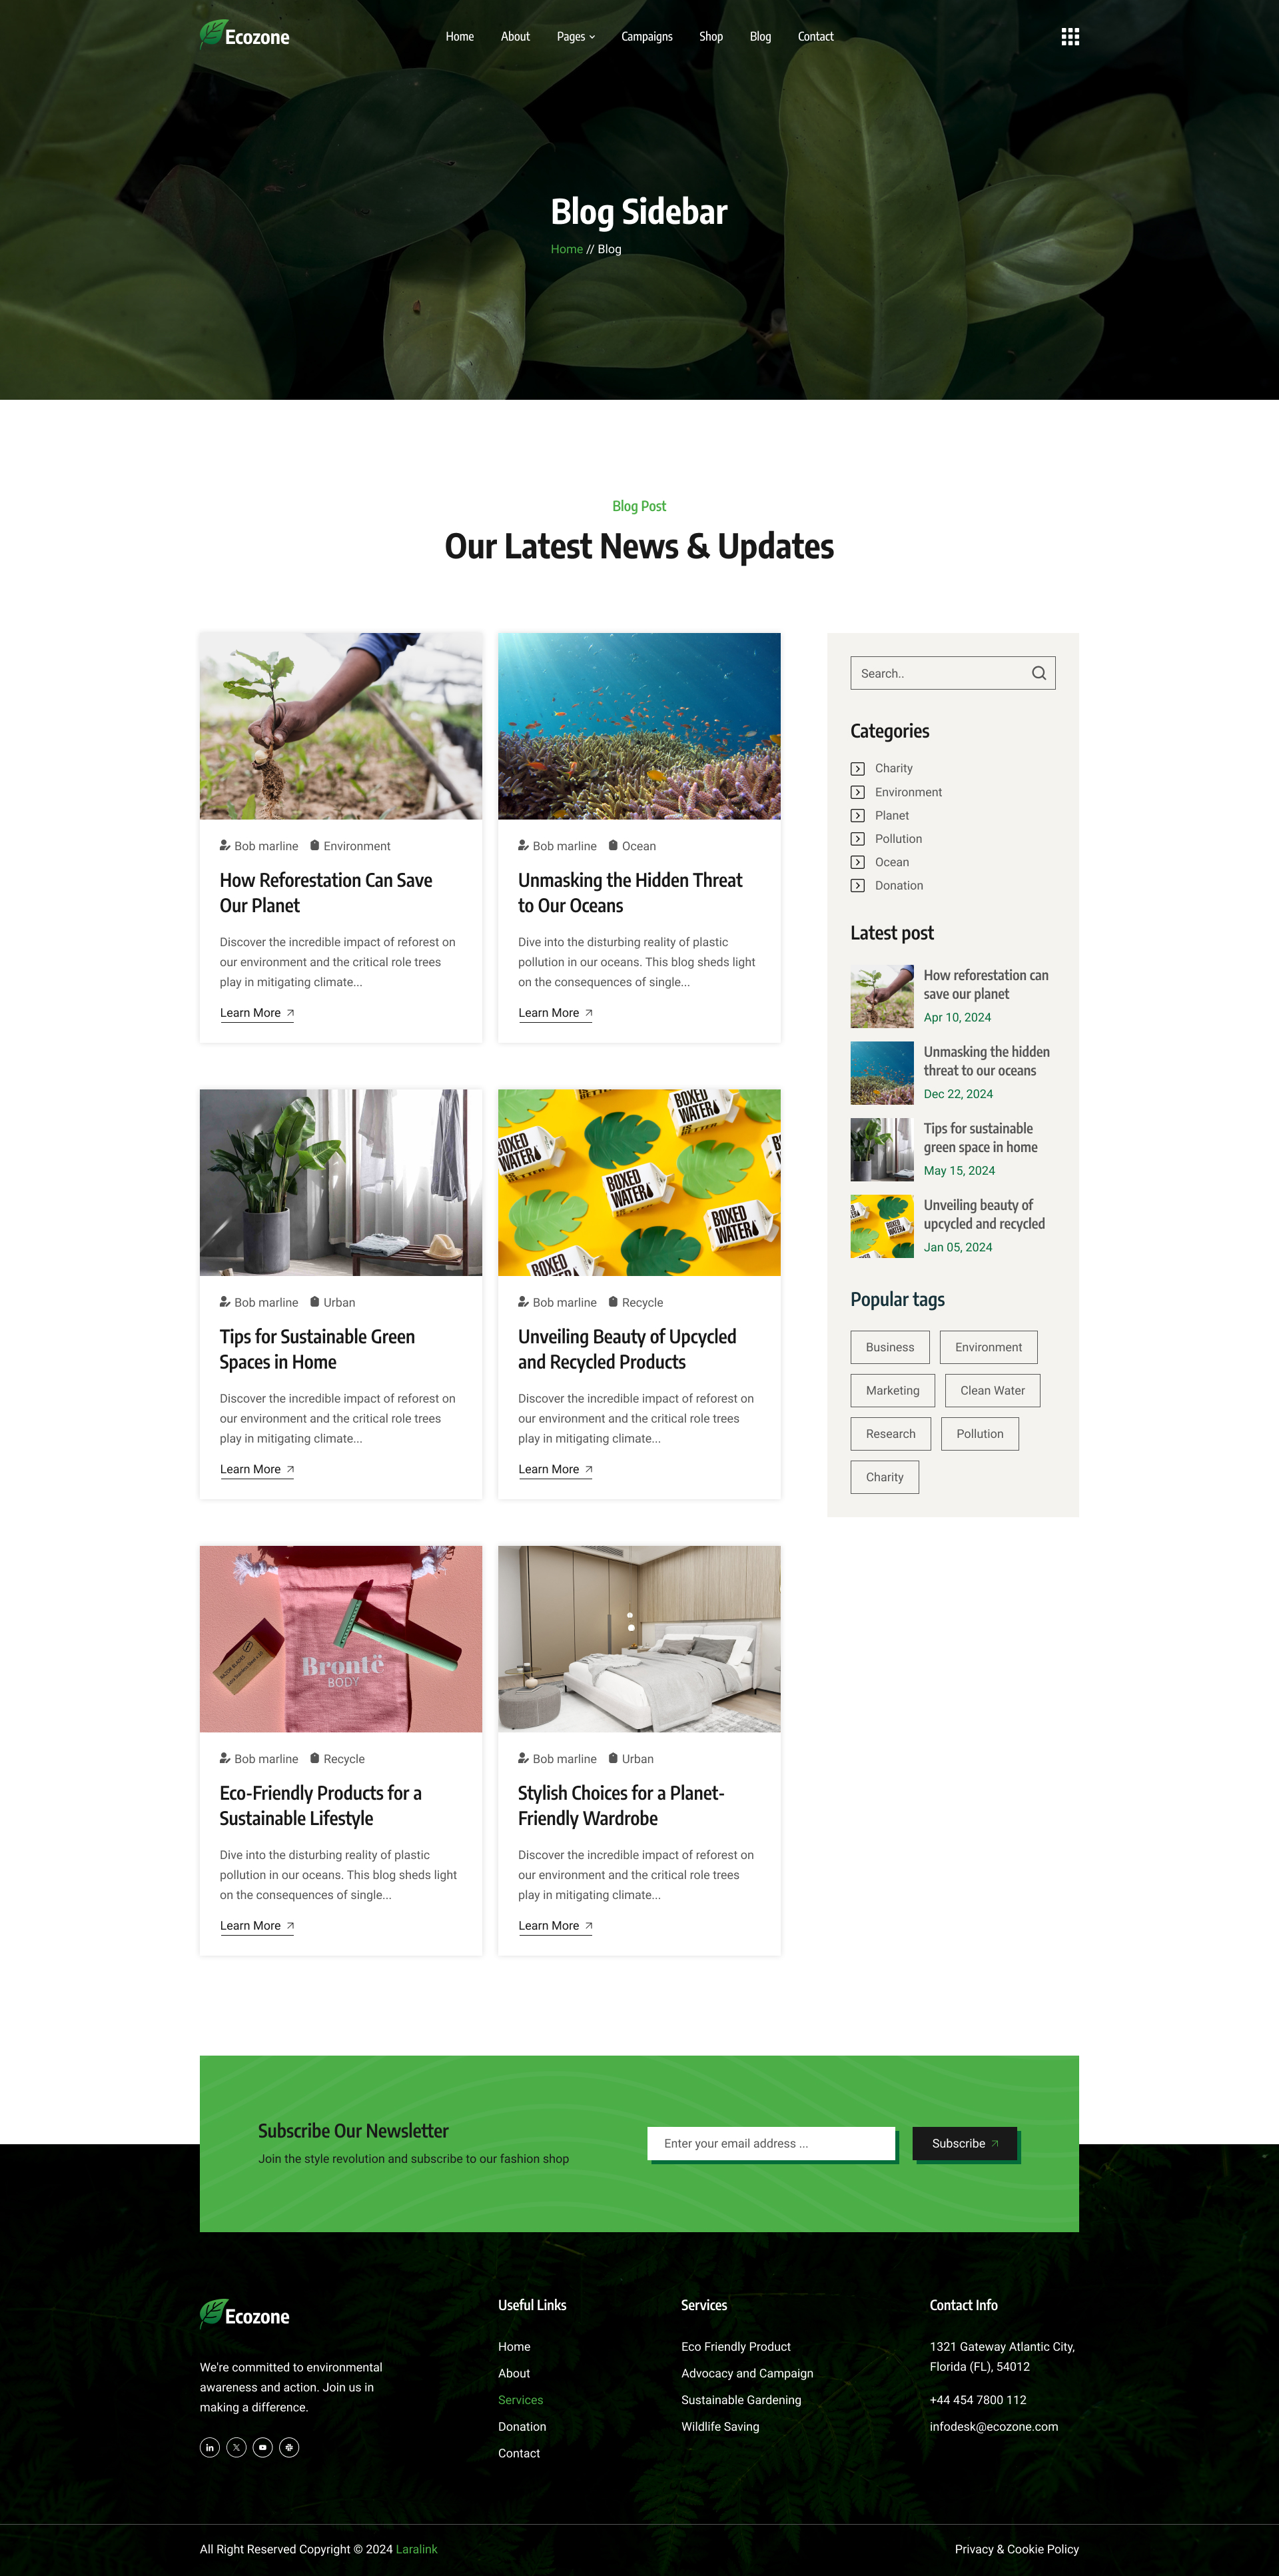
Task: Open the coral reef ocean post thumbnail
Action: pyautogui.click(x=639, y=726)
